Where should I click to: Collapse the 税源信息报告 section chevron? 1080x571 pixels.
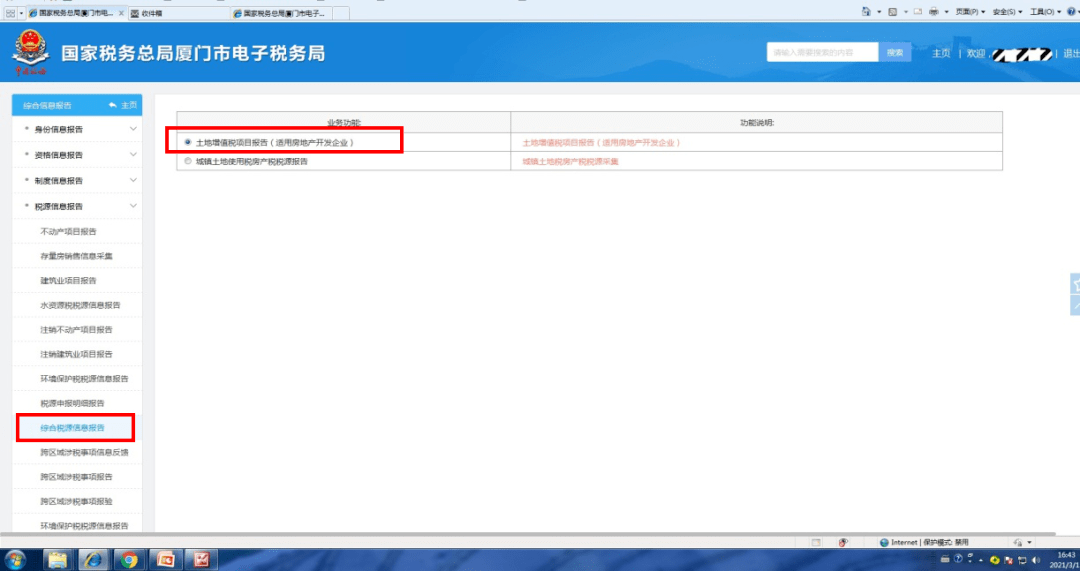coord(134,205)
